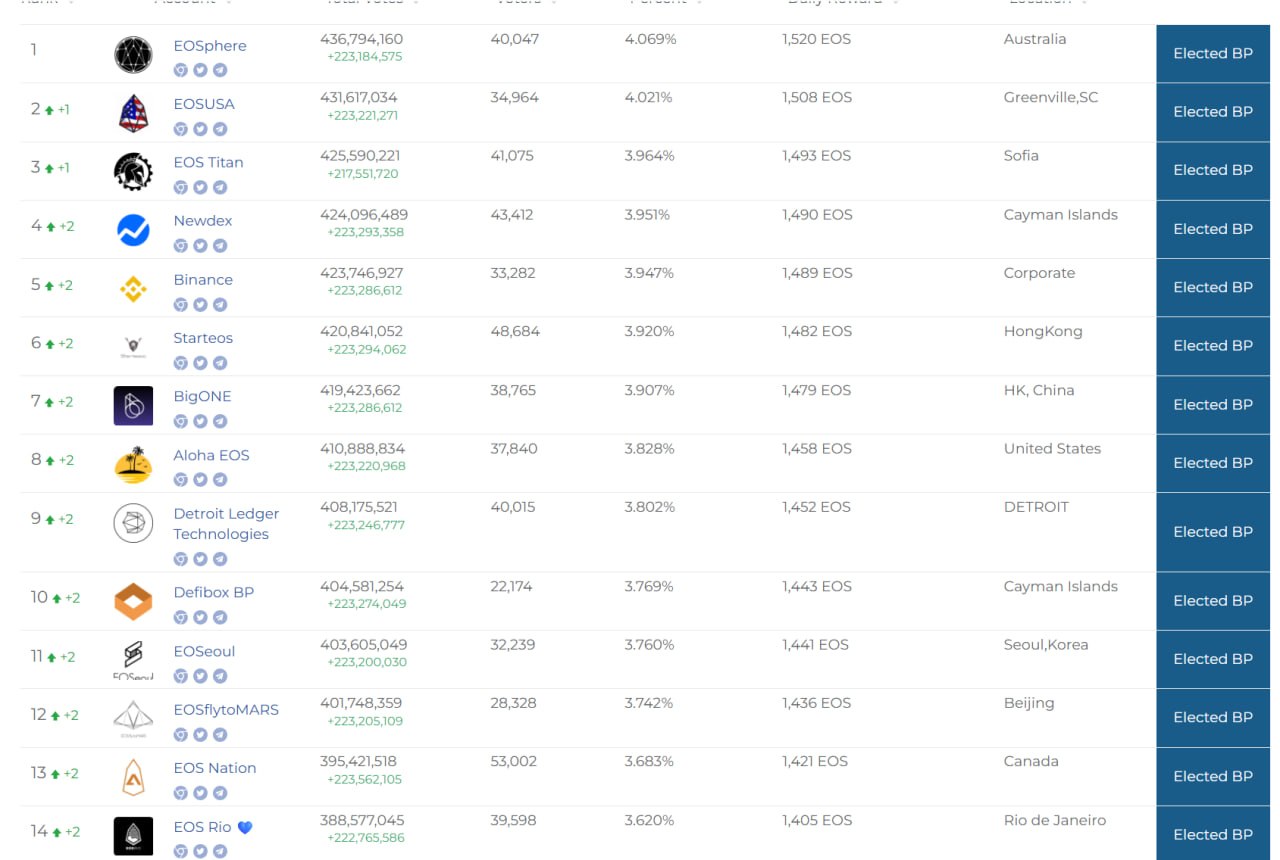Open the Binance account link
Viewport: 1280px width, 860px height.
pyautogui.click(x=203, y=279)
